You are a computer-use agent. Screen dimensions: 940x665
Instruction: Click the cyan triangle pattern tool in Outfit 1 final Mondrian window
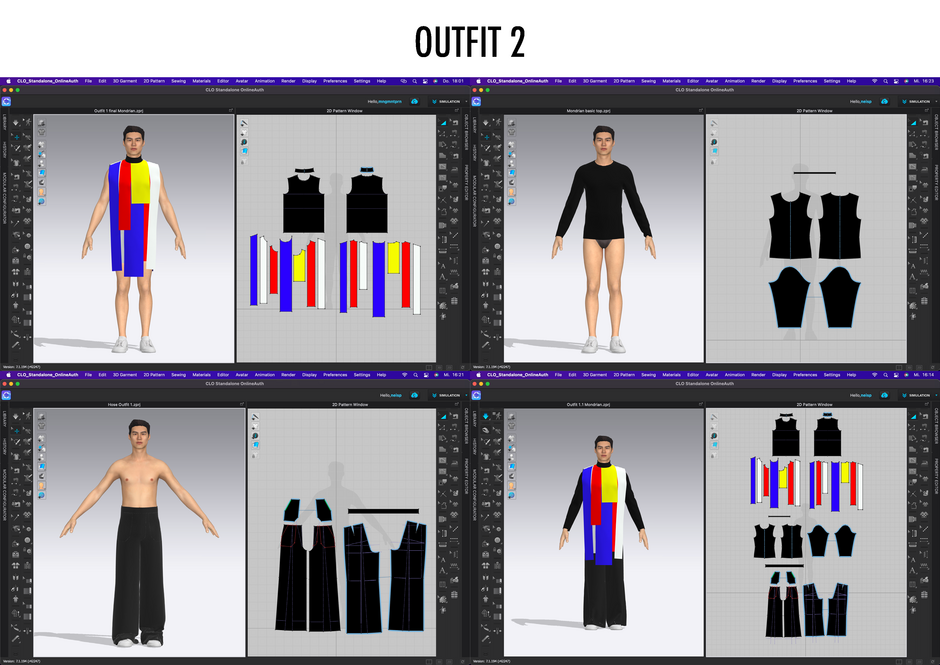pyautogui.click(x=444, y=122)
